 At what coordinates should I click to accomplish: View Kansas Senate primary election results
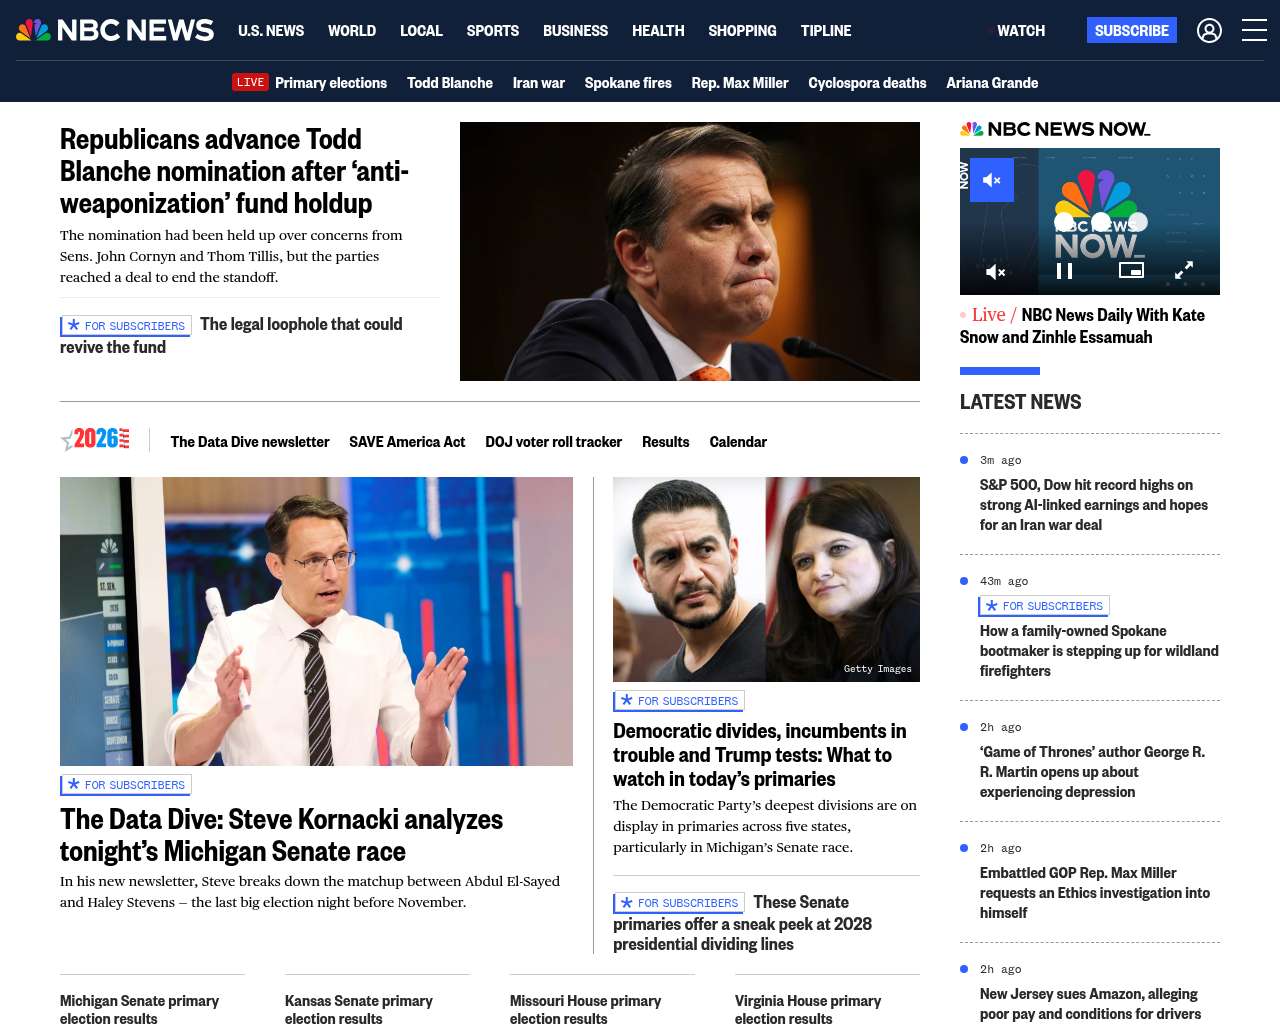[x=359, y=1010]
